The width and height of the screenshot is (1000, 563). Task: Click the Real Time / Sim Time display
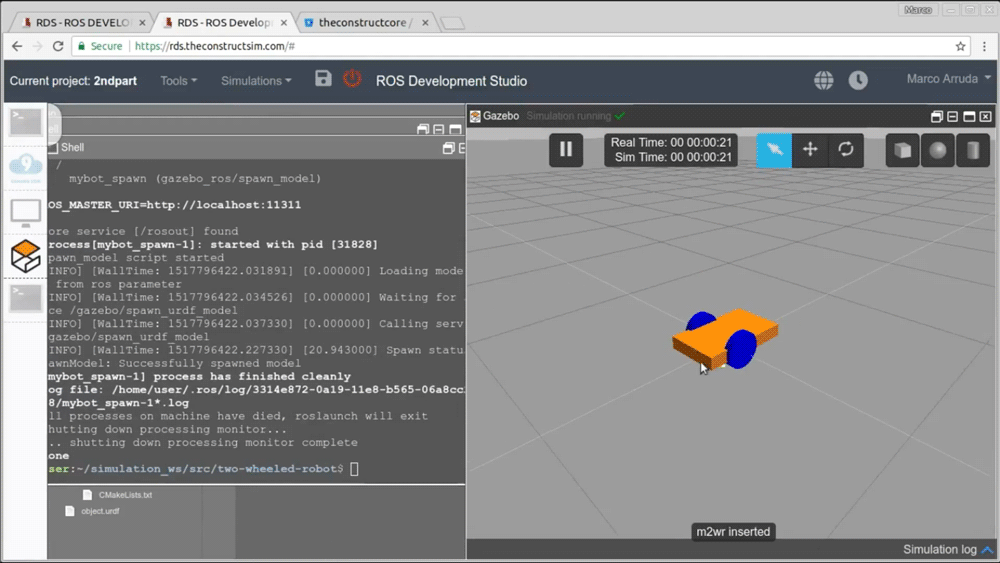click(x=671, y=150)
